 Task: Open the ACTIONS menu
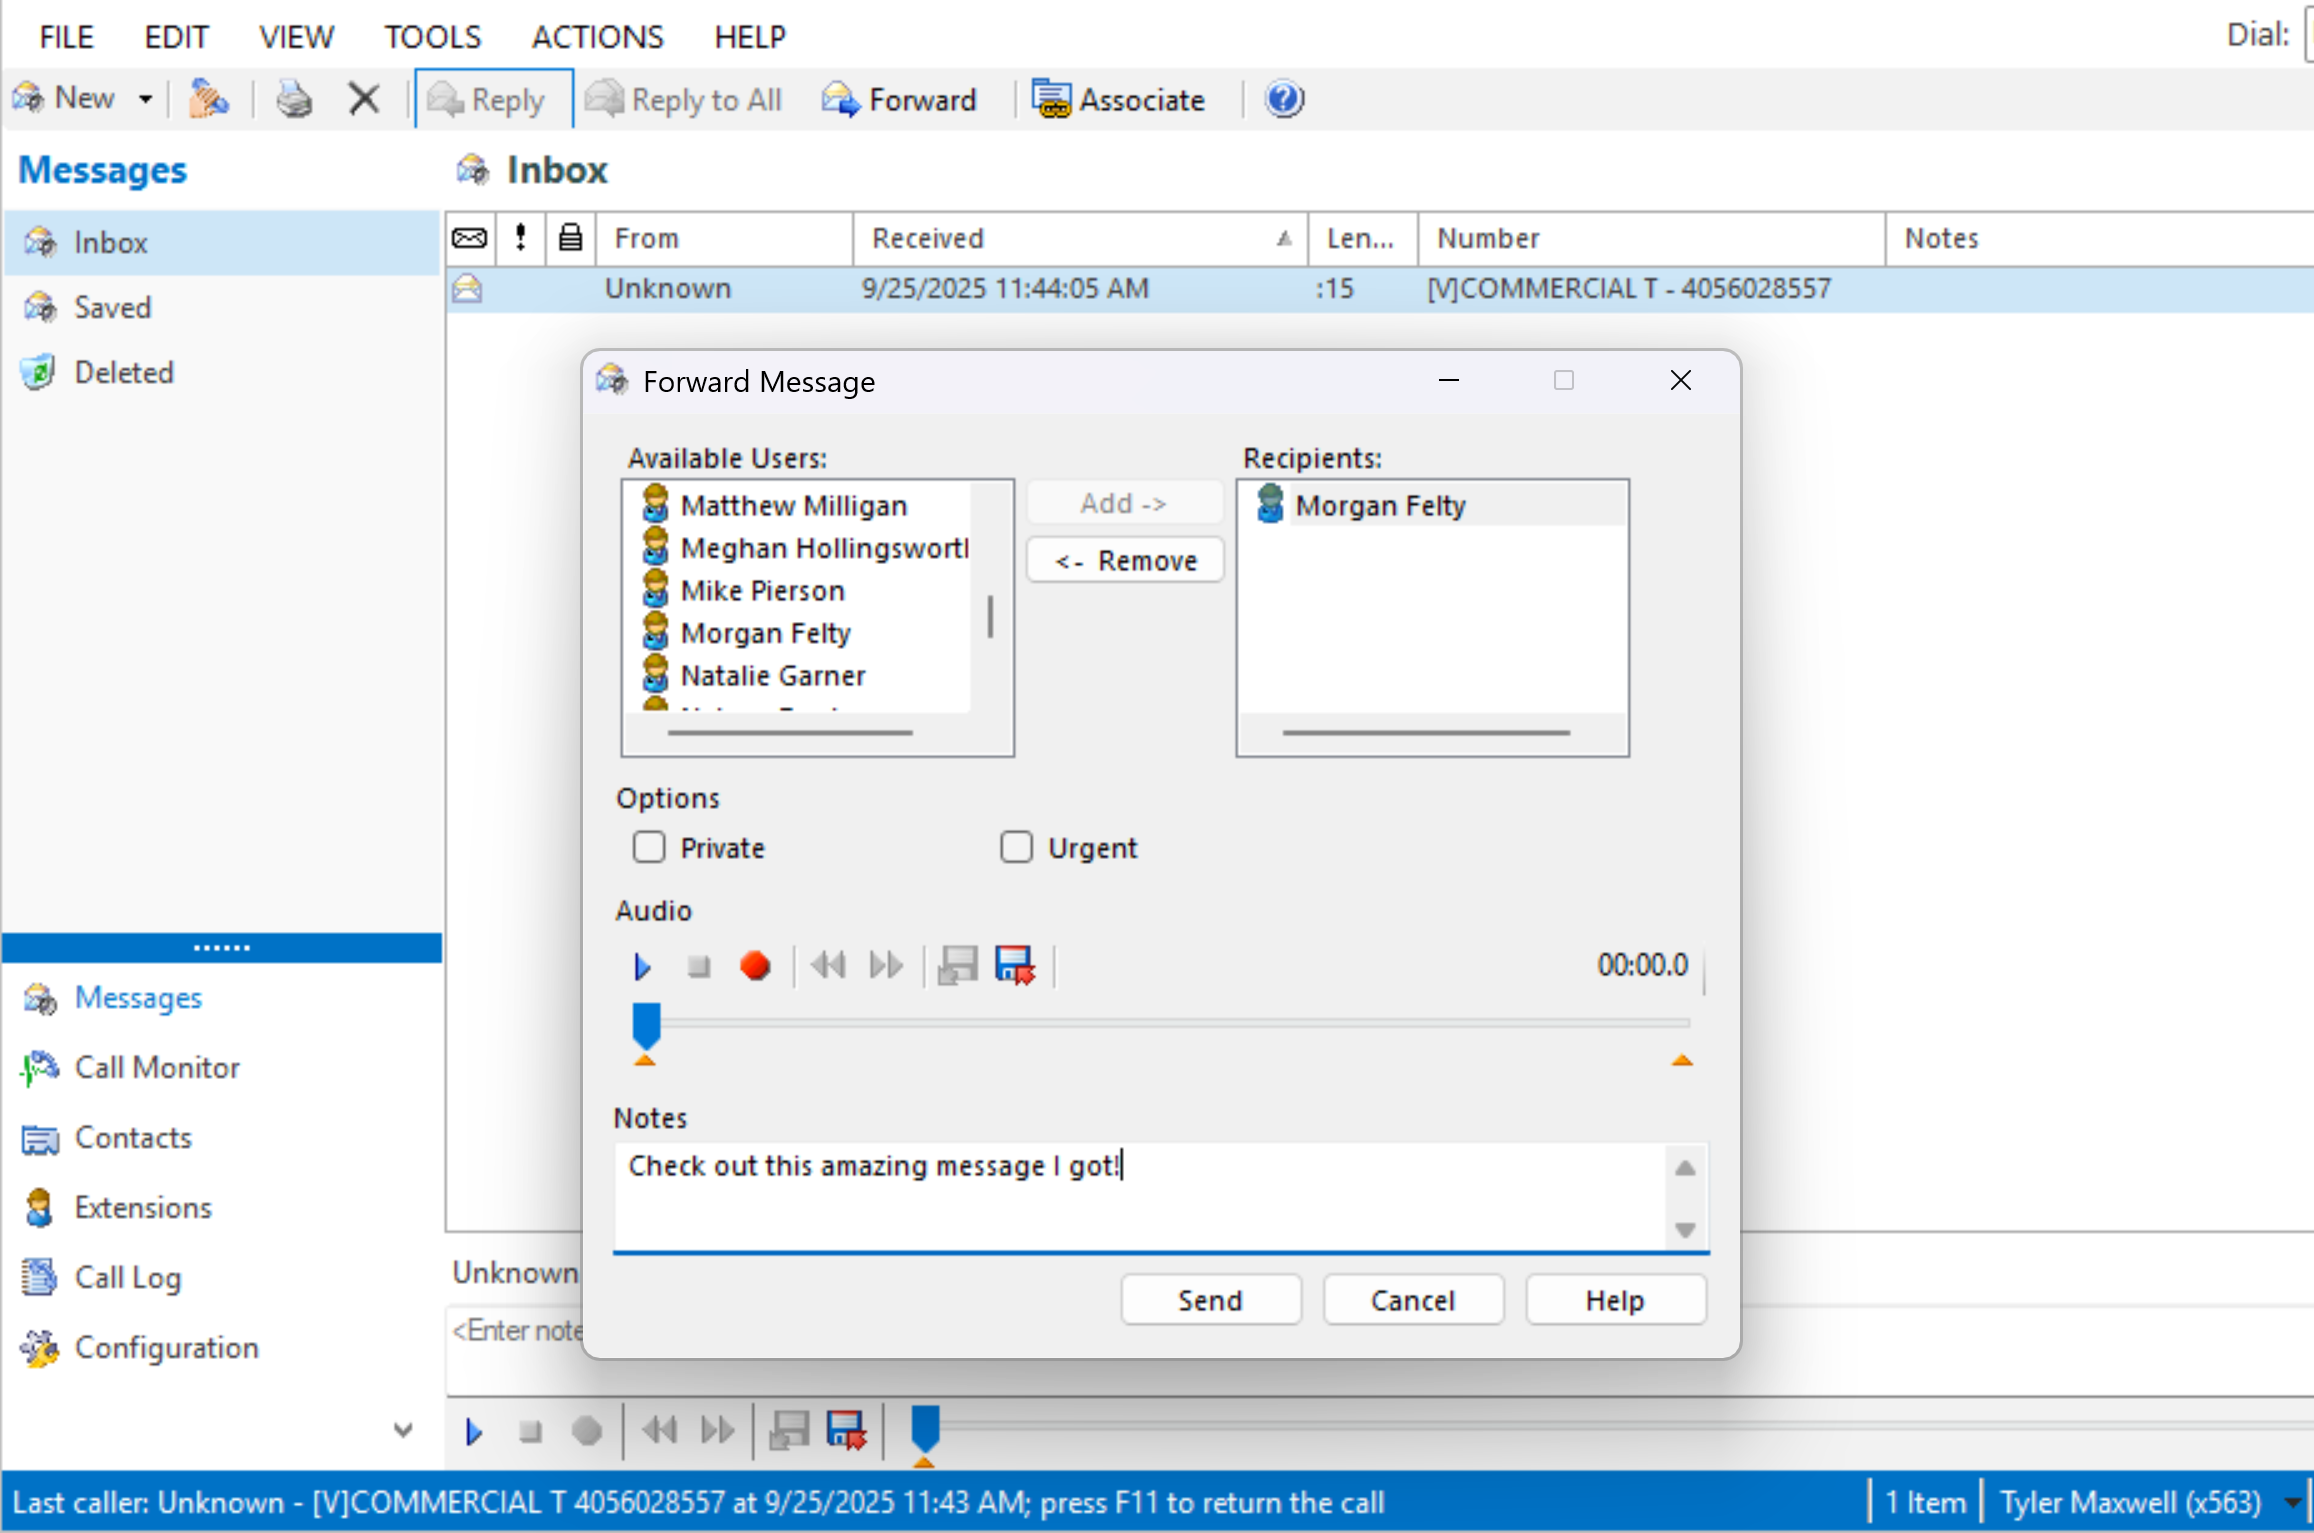[x=597, y=37]
